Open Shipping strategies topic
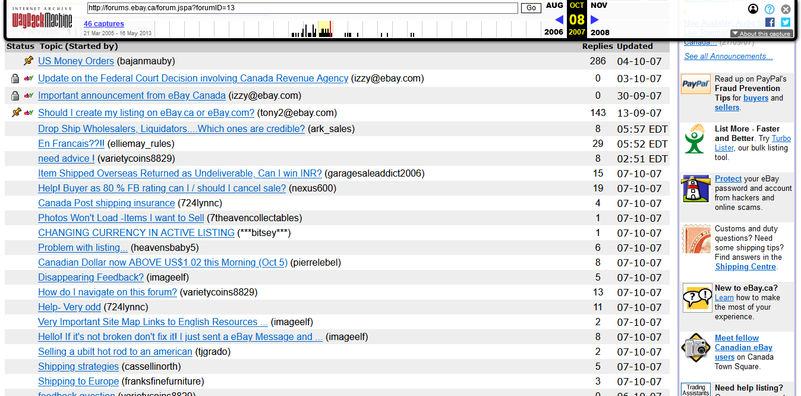The width and height of the screenshot is (801, 396). (78, 366)
